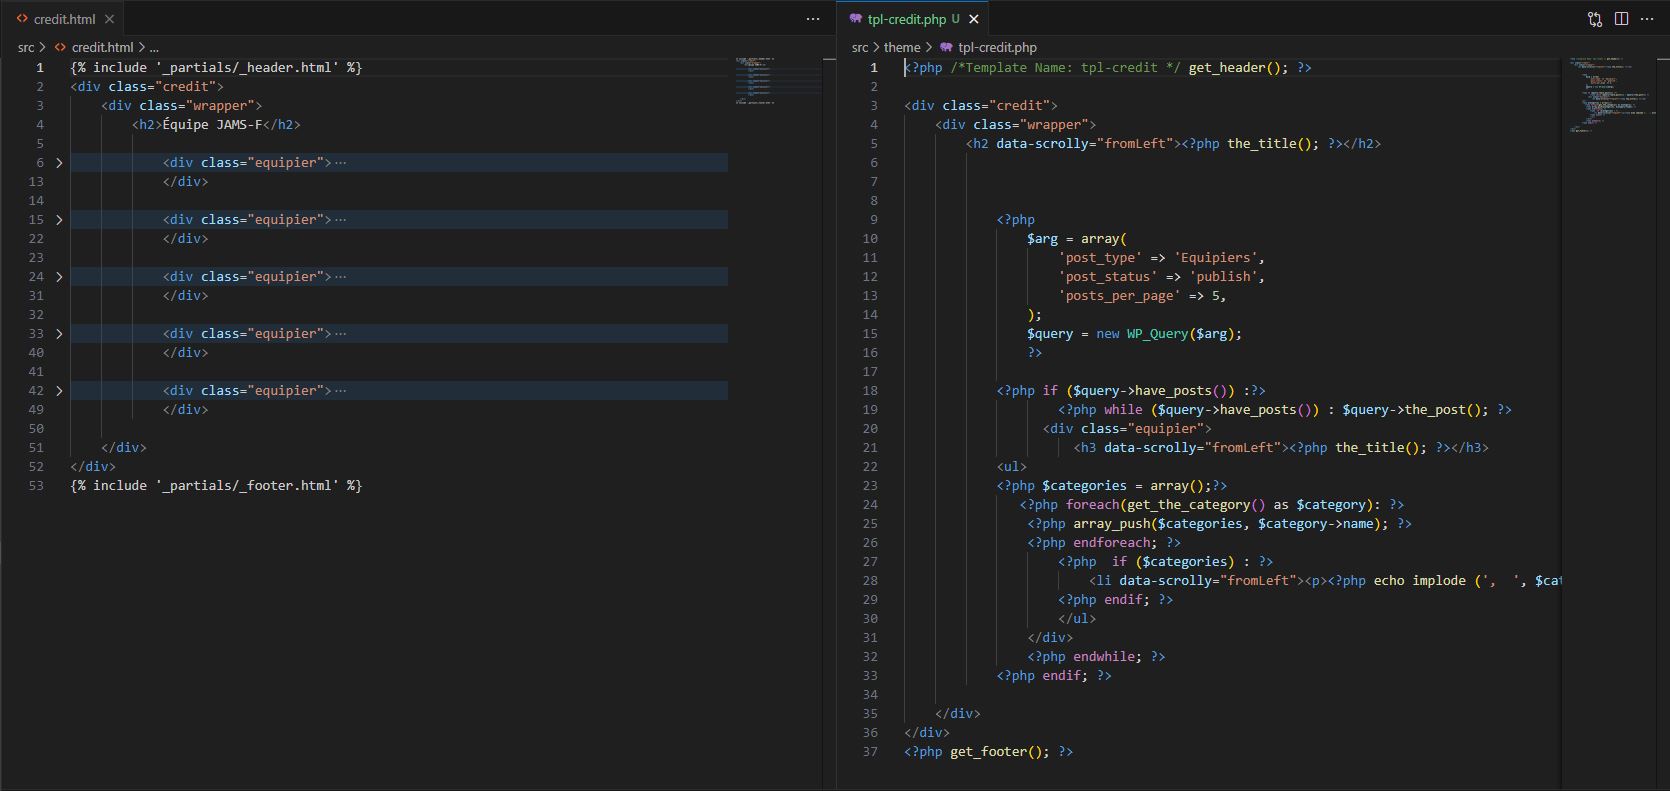Click the '<ul>' tag on line 22

[1012, 466]
